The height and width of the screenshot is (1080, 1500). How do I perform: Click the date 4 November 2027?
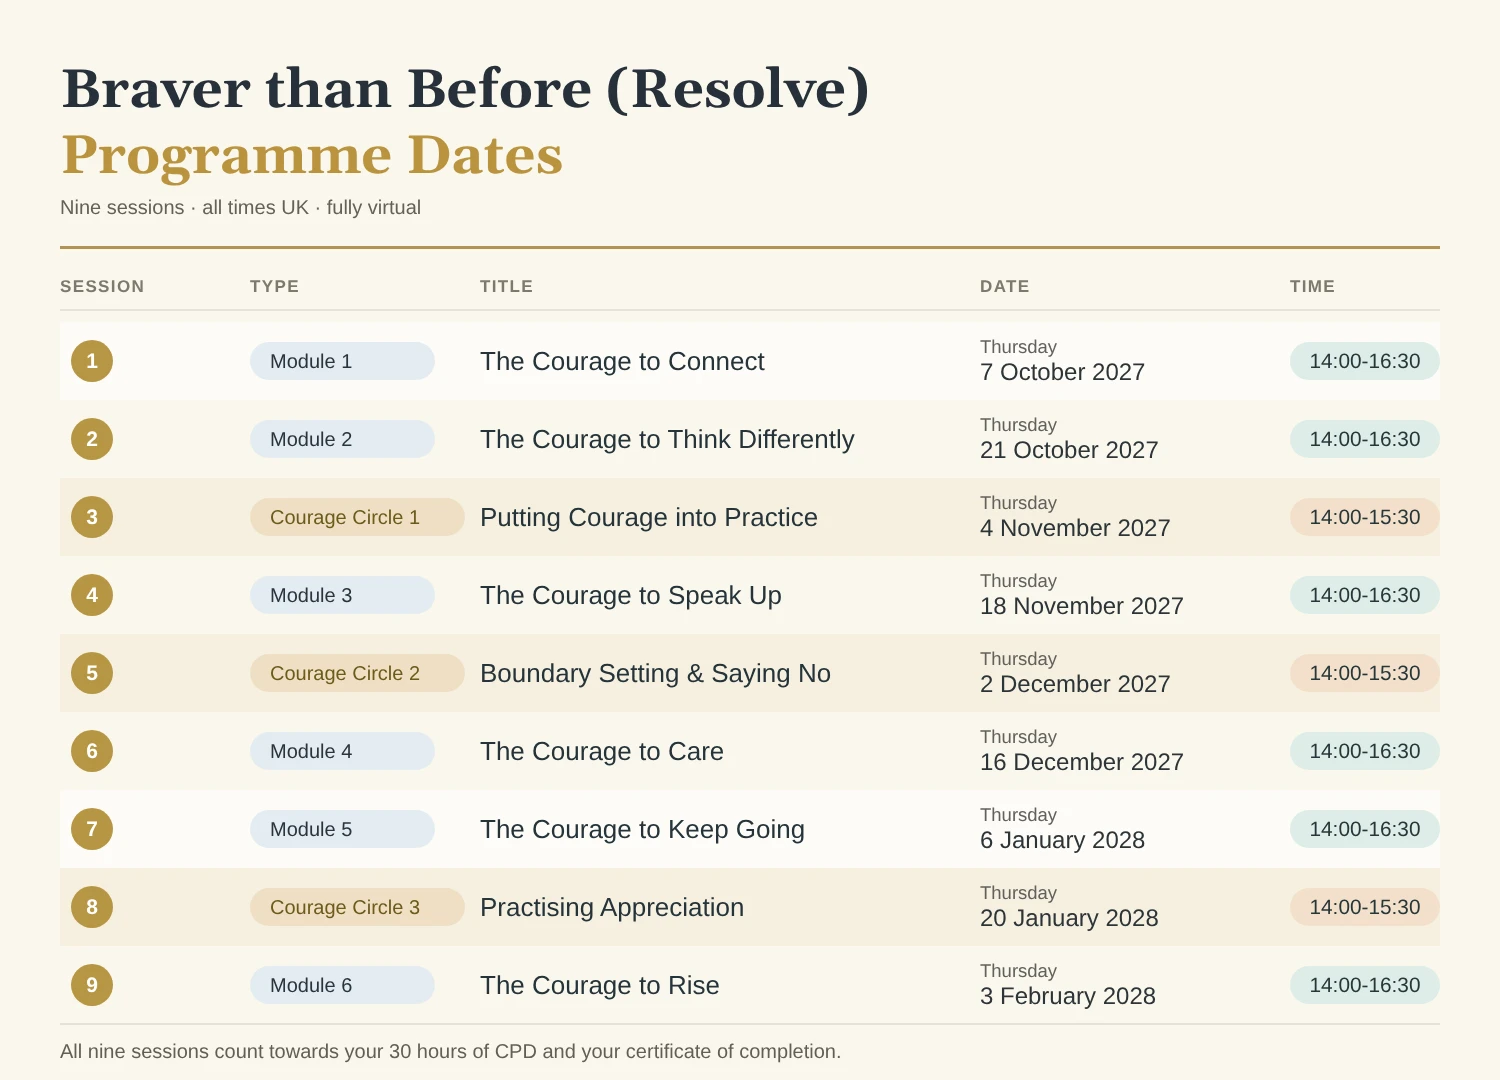pos(1075,528)
